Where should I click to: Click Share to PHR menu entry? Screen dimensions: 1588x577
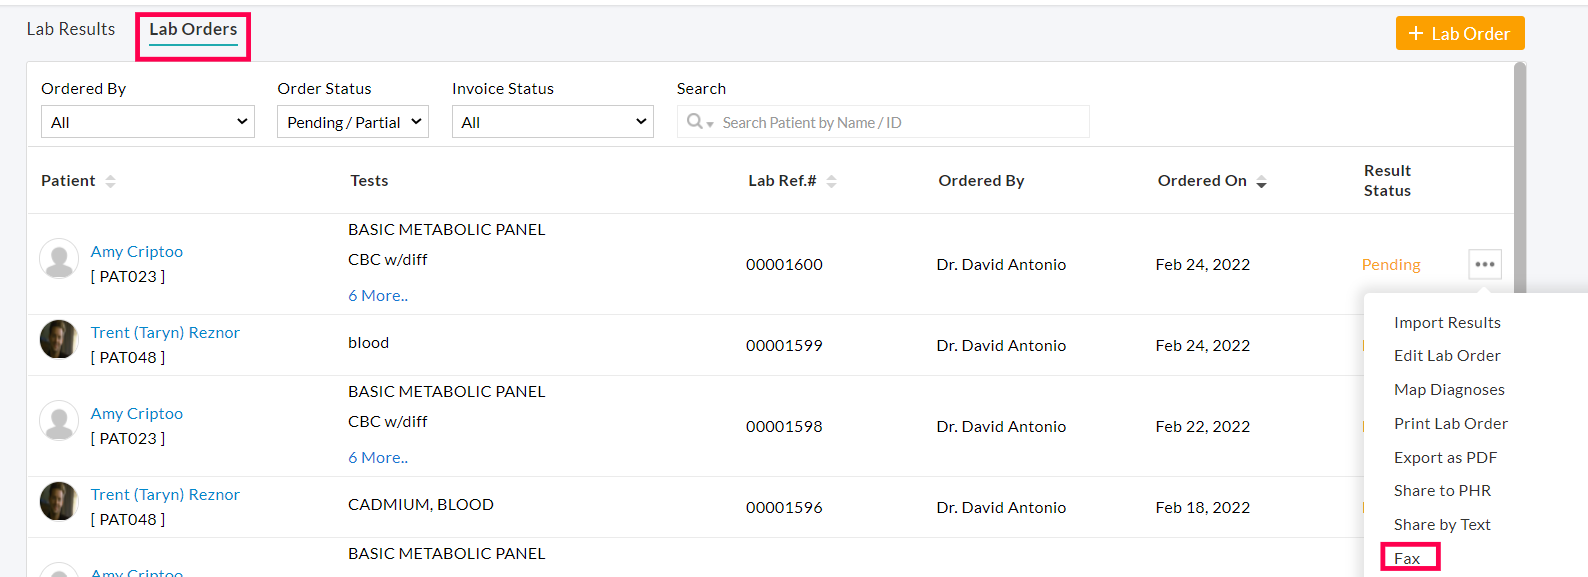(x=1442, y=490)
